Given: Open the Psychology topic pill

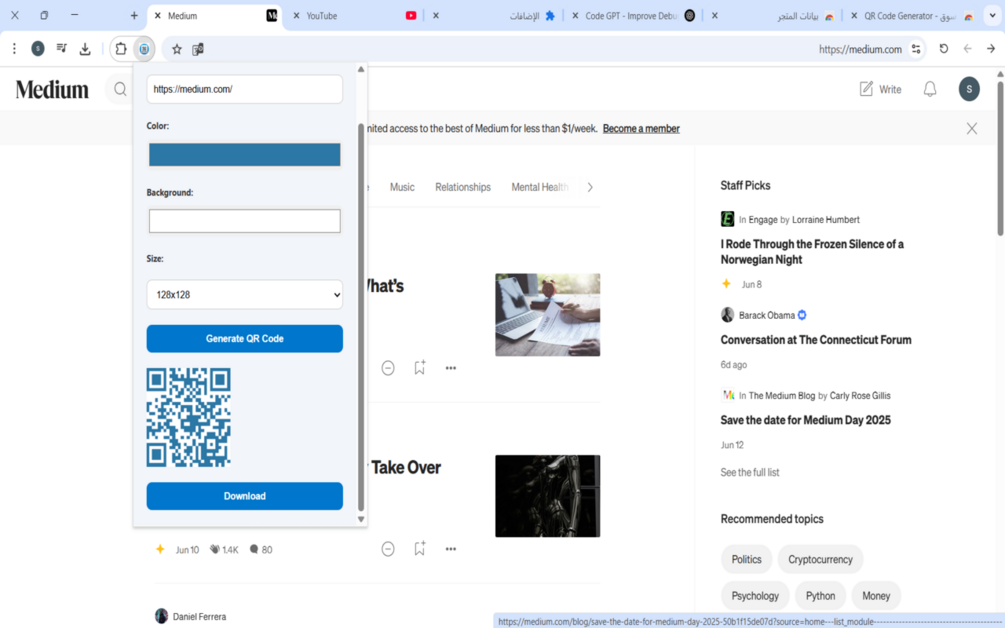Looking at the screenshot, I should point(755,596).
